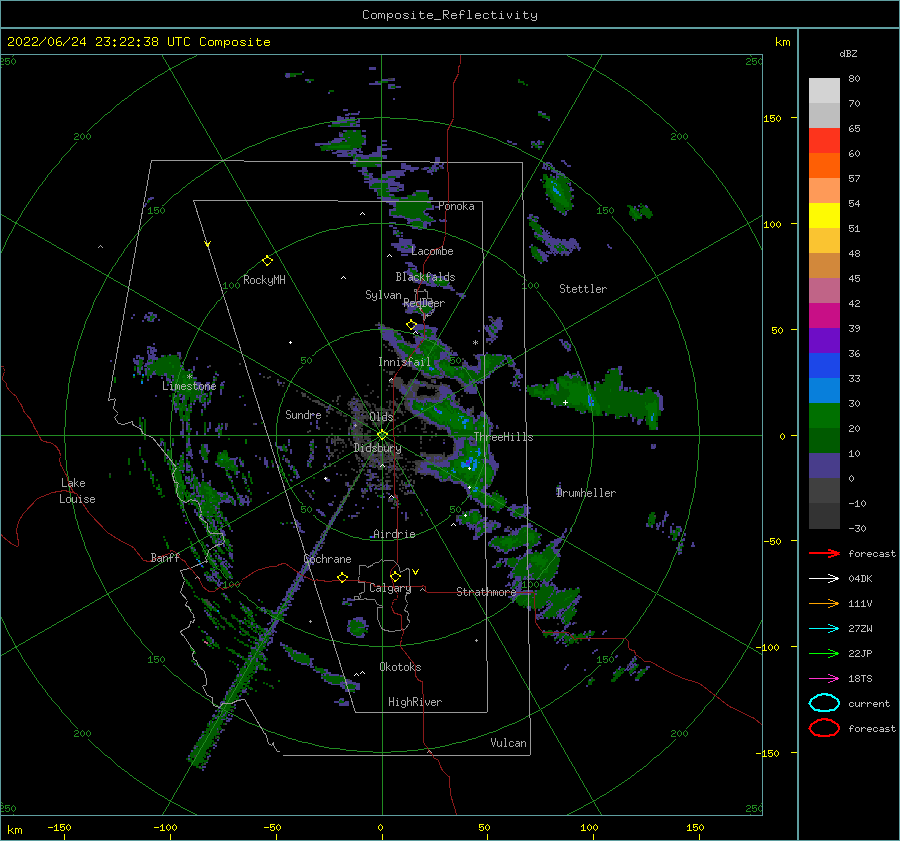This screenshot has height=841, width=900.
Task: Click the magenta 18TS arrow in legend
Action: tap(824, 679)
